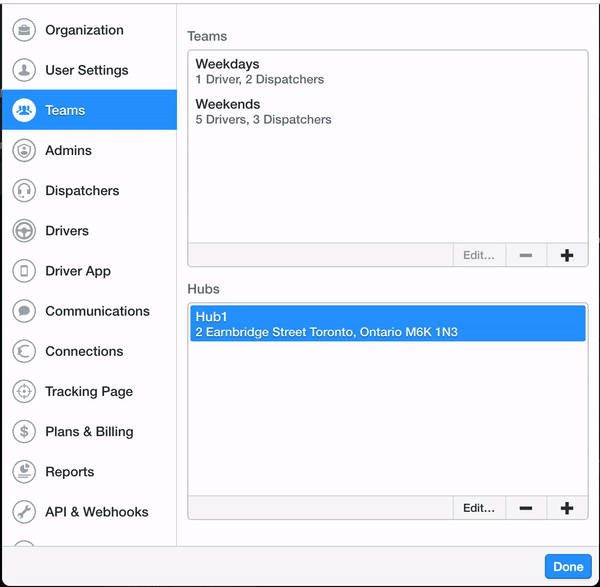Open the User Settings section
The width and height of the screenshot is (600, 587).
point(90,70)
